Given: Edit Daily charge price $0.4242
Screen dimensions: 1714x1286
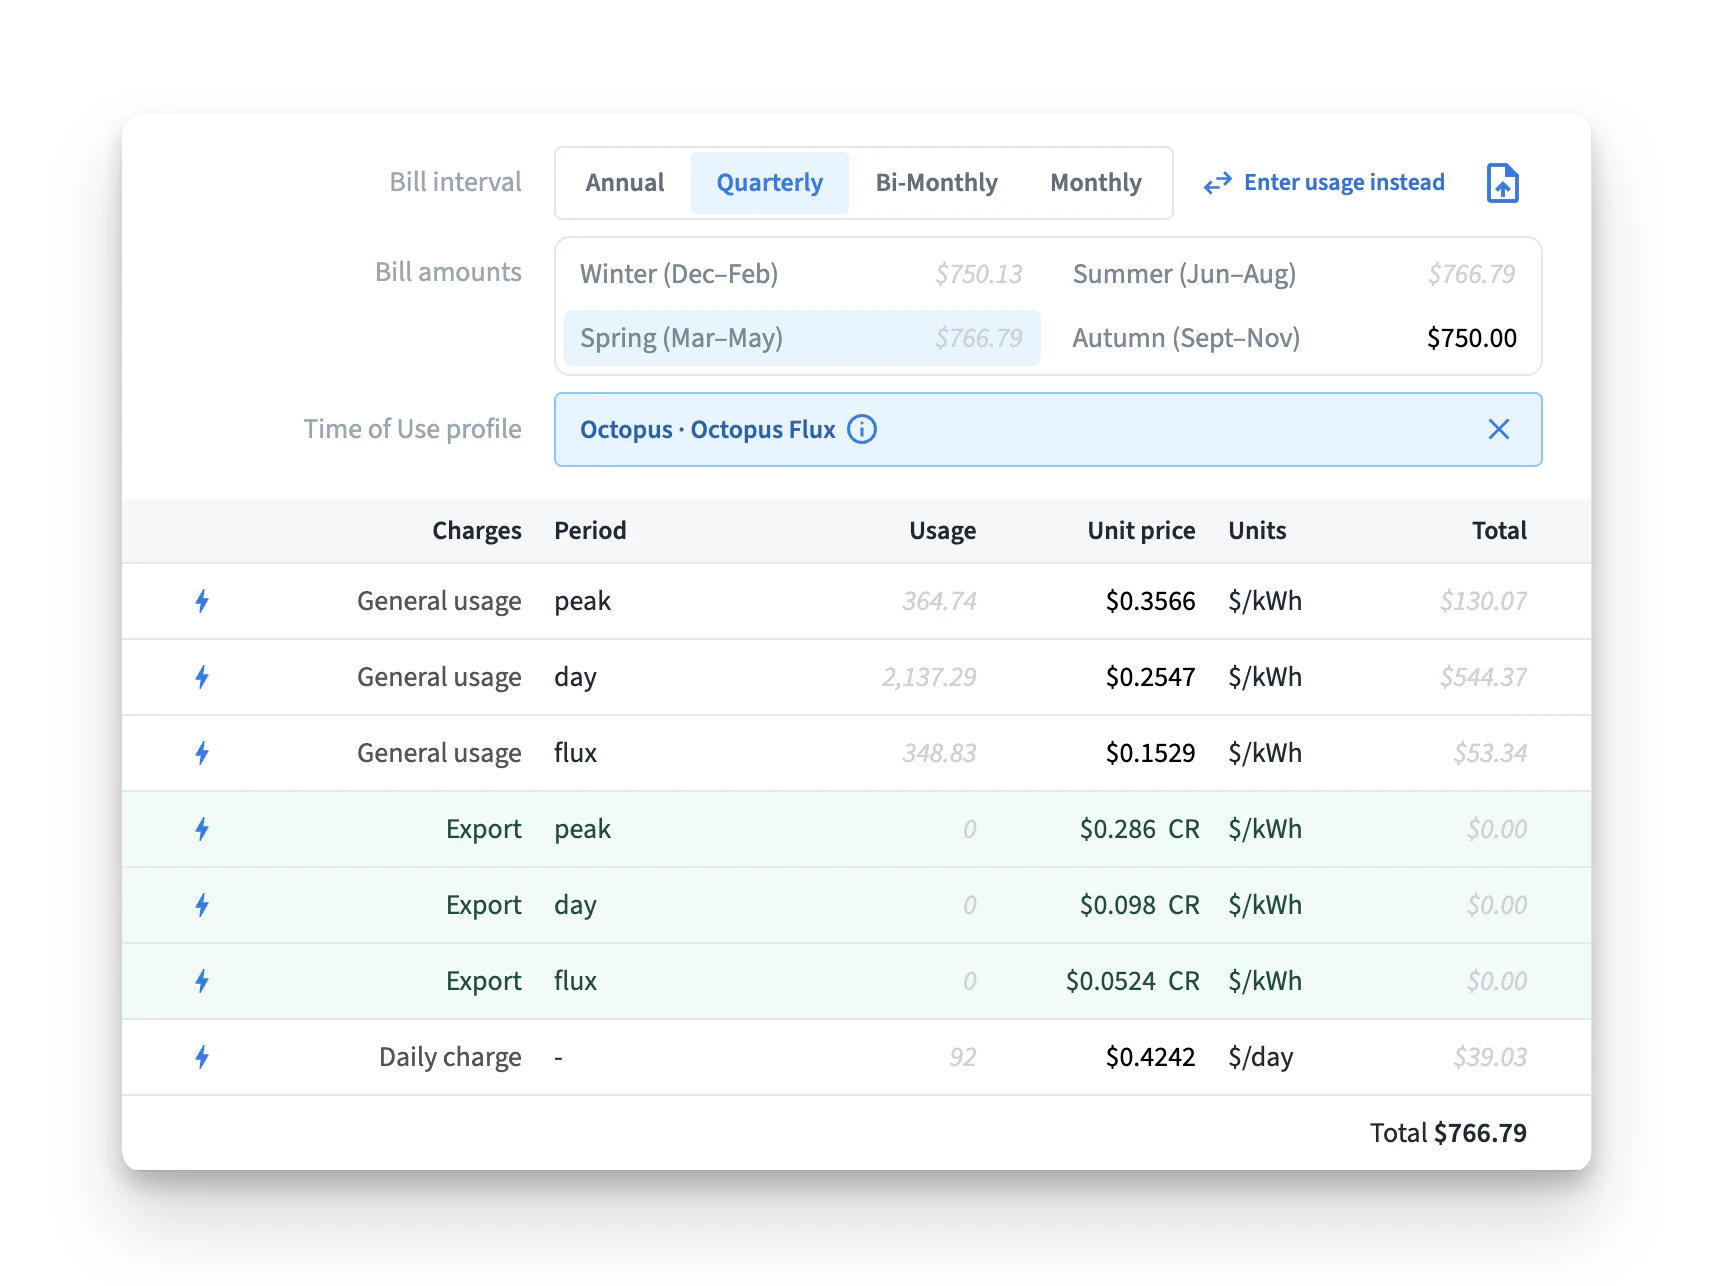Looking at the screenshot, I should coord(1150,1057).
